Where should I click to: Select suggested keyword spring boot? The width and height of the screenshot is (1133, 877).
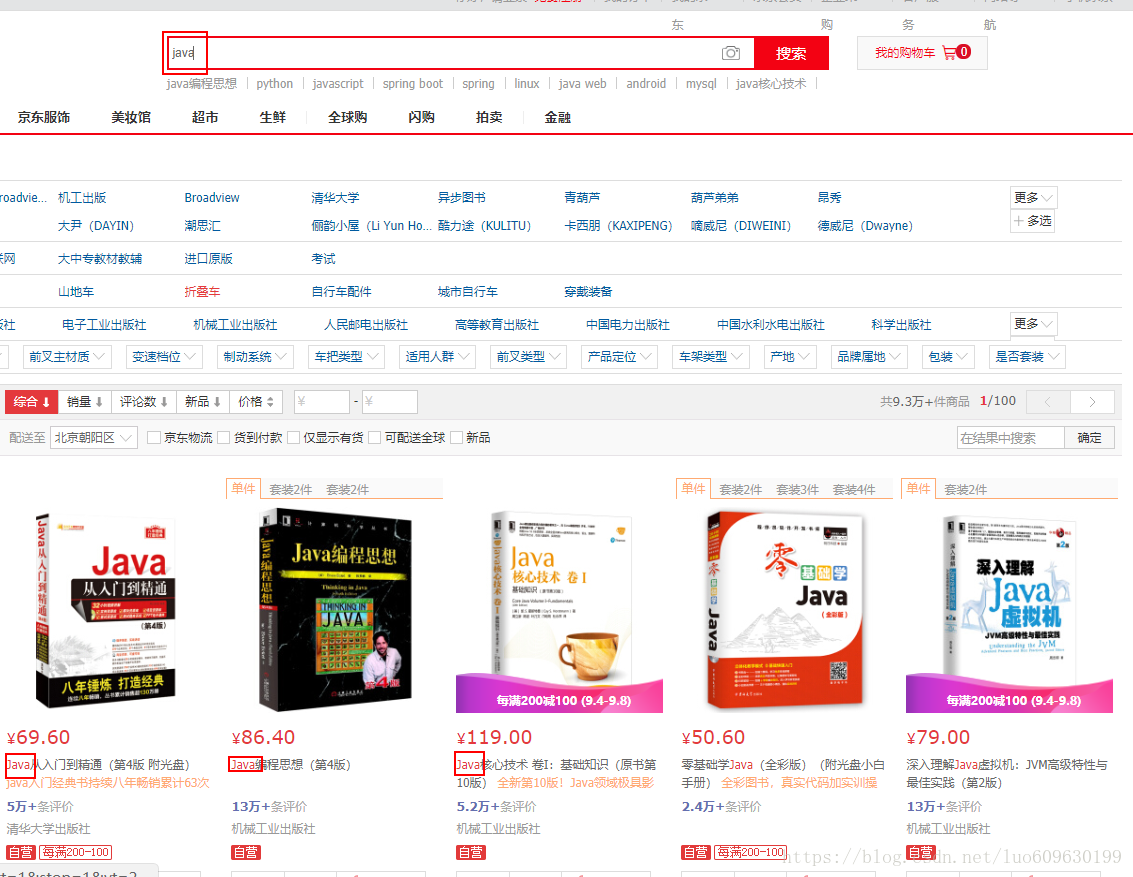click(413, 84)
